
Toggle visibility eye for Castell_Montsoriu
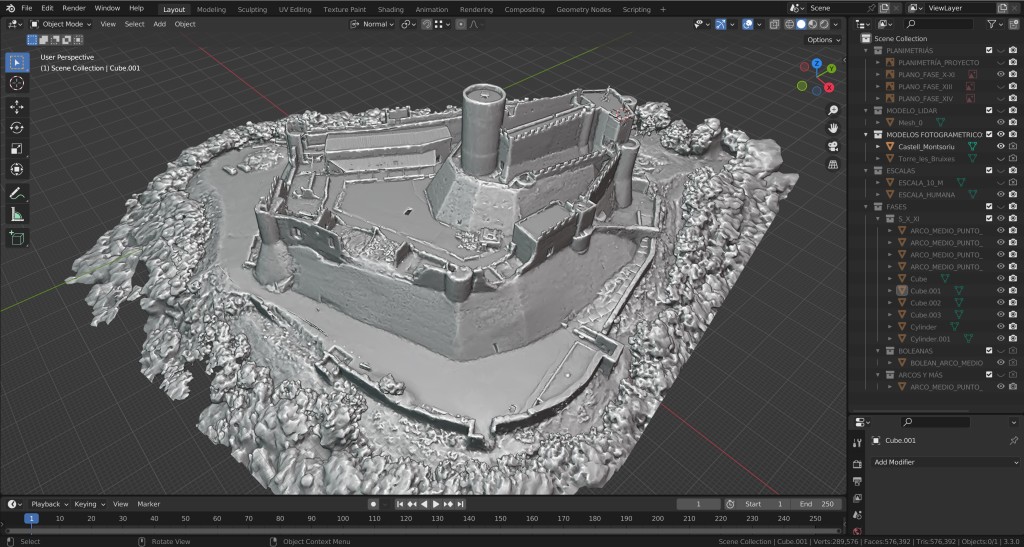[x=1000, y=147]
